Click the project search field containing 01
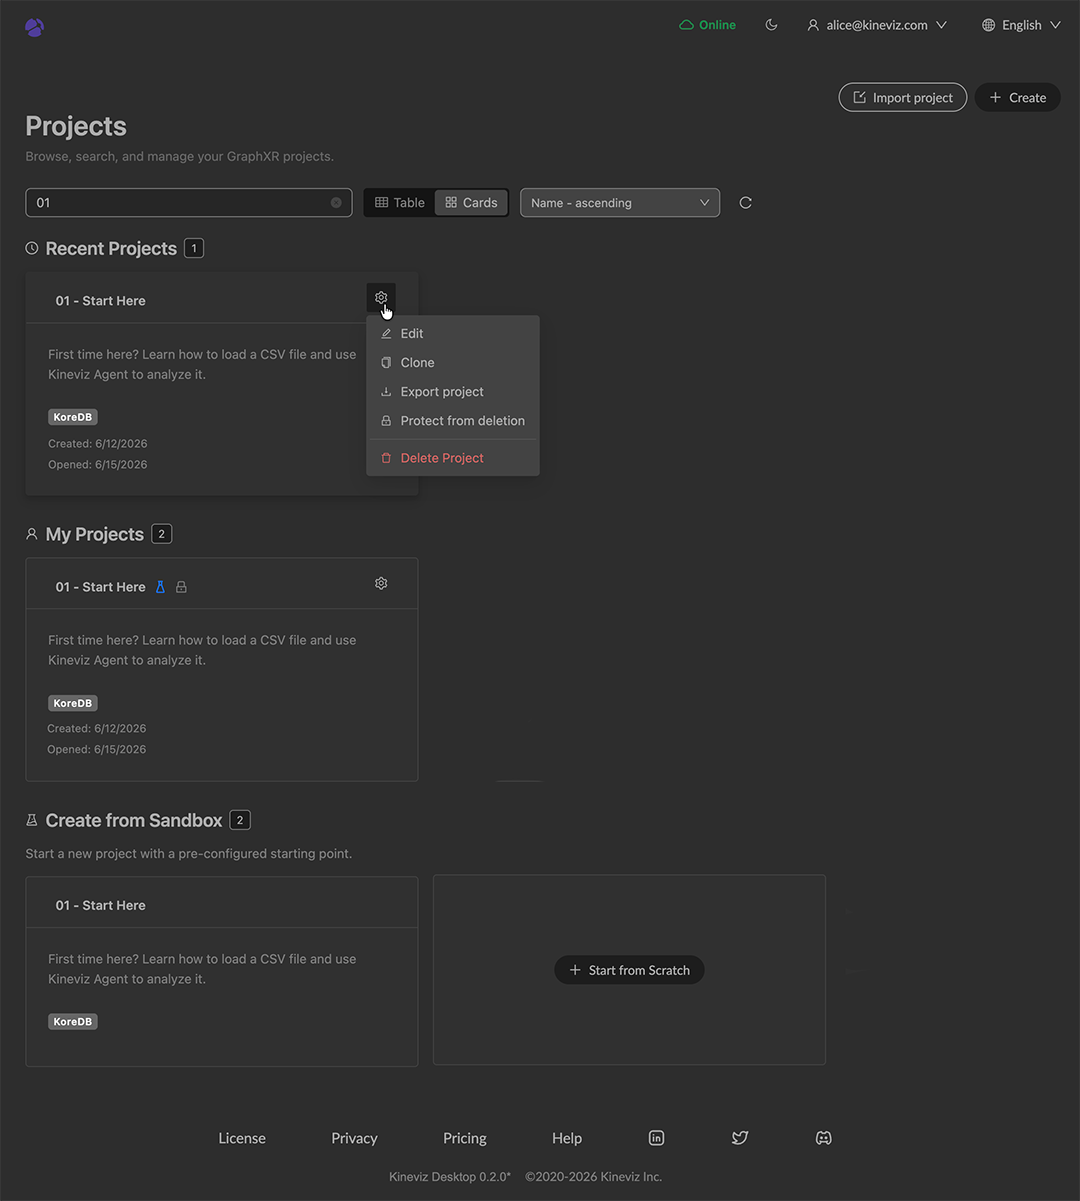This screenshot has width=1080, height=1201. tap(189, 202)
